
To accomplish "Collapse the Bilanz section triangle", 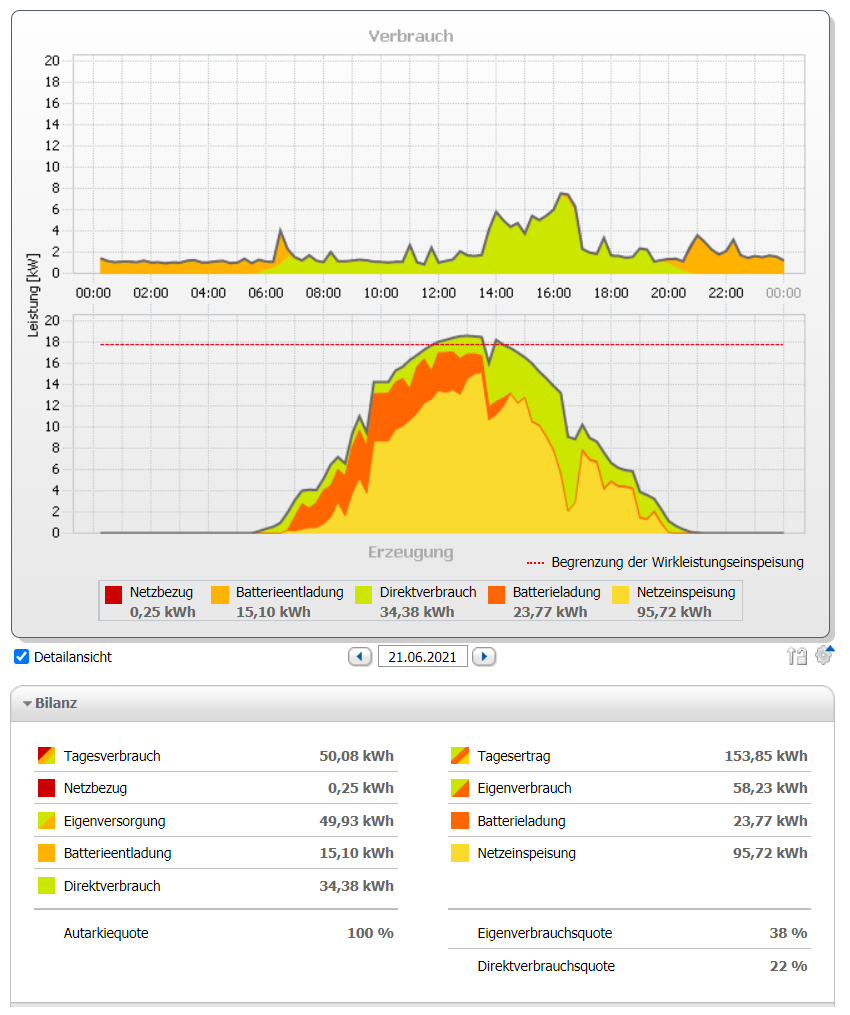I will [x=28, y=704].
